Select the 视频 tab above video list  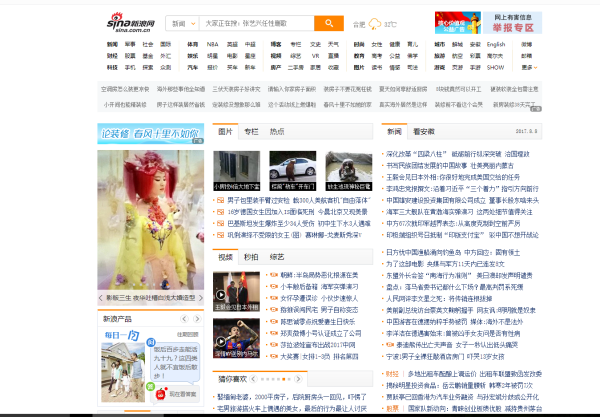(x=225, y=257)
